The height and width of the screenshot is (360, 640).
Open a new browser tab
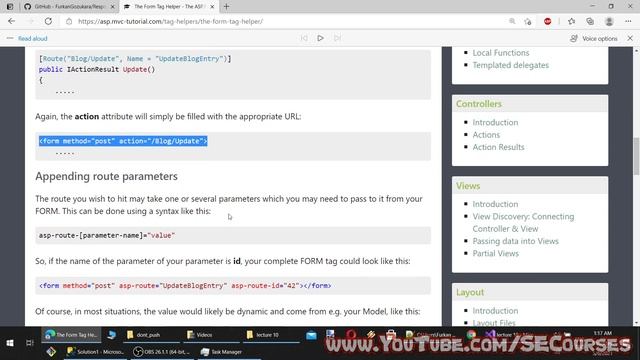point(226,7)
